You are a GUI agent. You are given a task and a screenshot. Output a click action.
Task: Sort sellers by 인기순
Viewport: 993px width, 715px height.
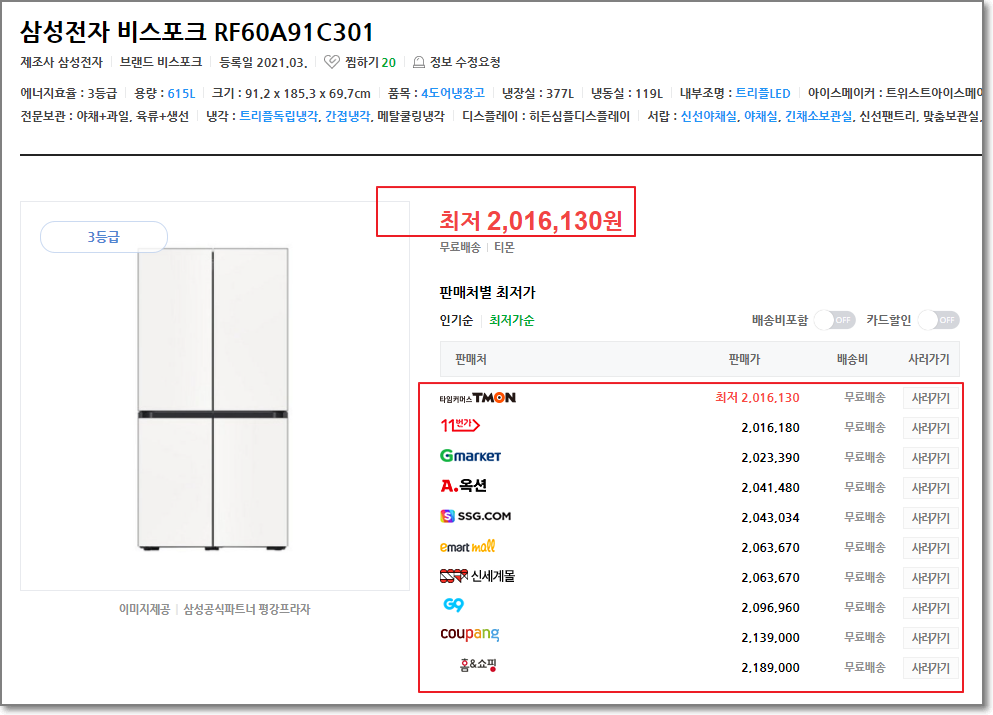pyautogui.click(x=456, y=320)
